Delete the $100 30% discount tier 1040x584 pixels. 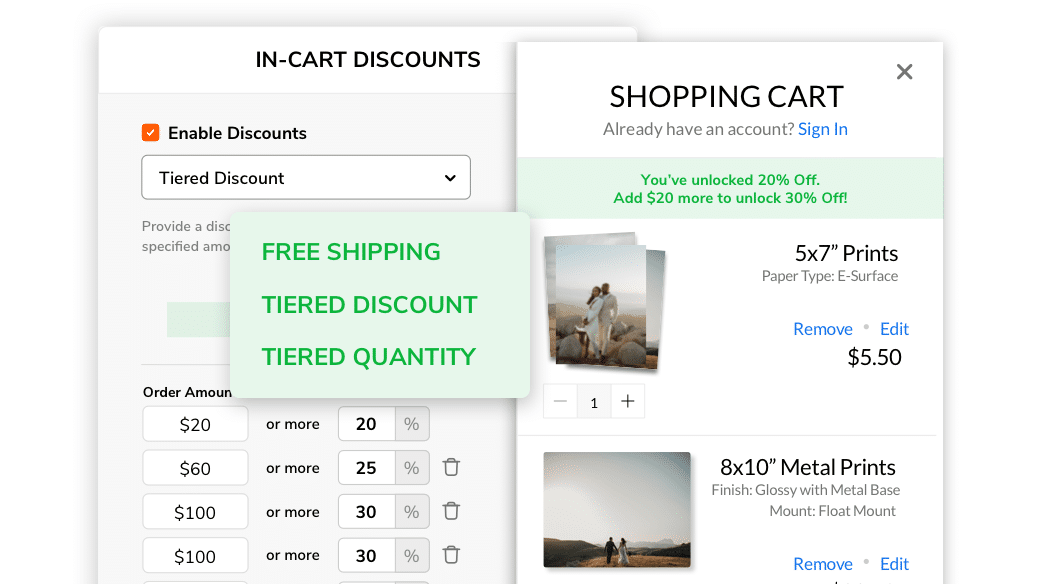(451, 511)
